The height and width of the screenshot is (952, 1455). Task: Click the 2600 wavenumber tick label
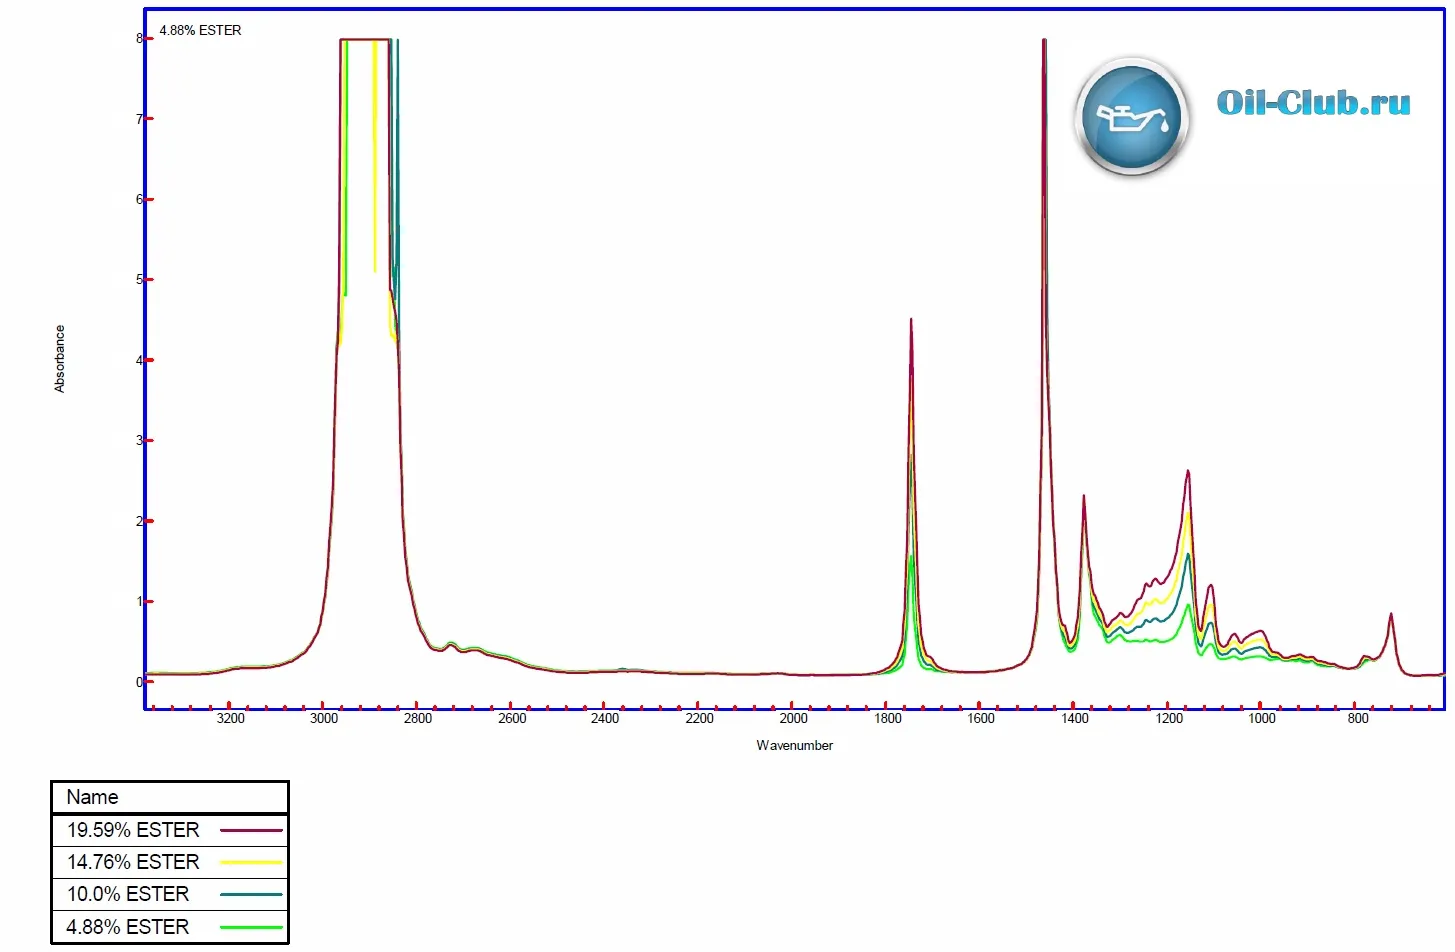(512, 718)
